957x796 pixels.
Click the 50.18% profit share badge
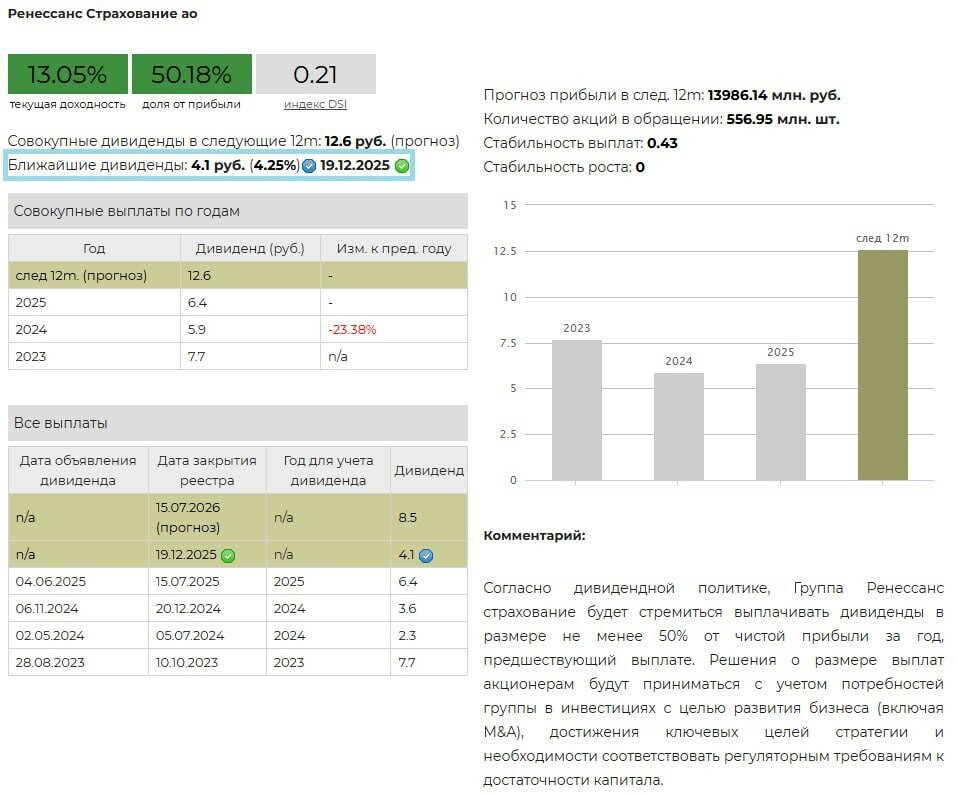pos(191,74)
